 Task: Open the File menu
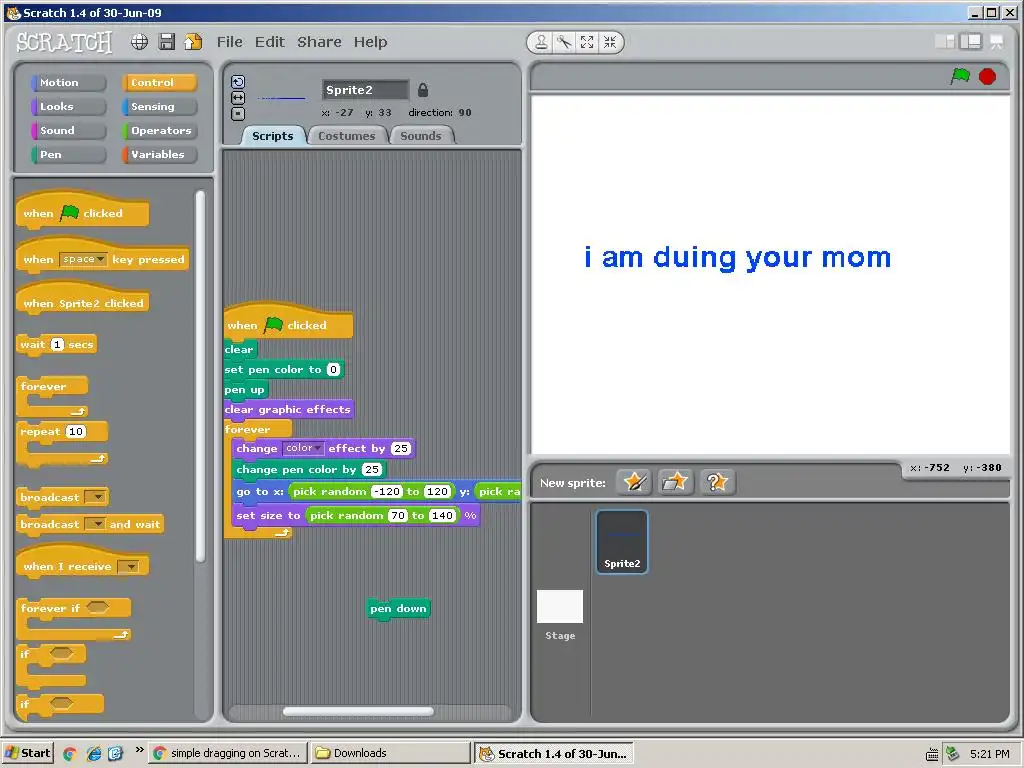(x=230, y=42)
